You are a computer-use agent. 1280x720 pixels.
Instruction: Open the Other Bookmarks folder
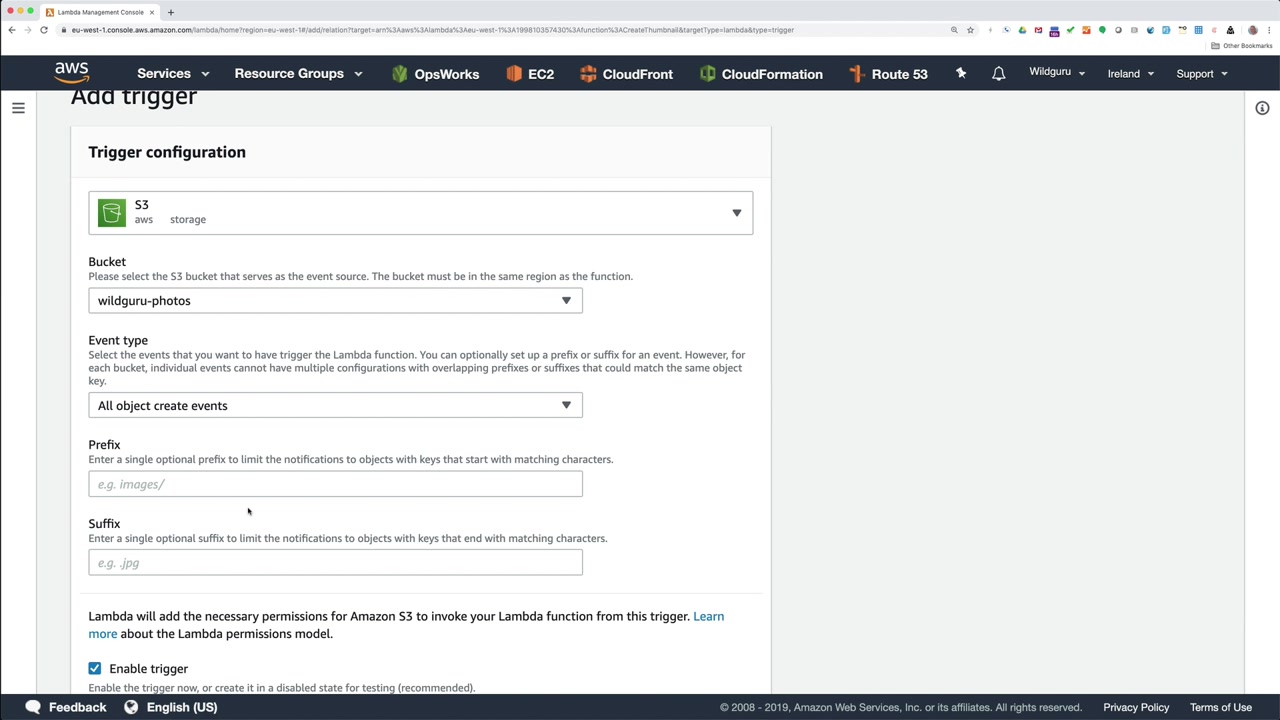(1241, 46)
